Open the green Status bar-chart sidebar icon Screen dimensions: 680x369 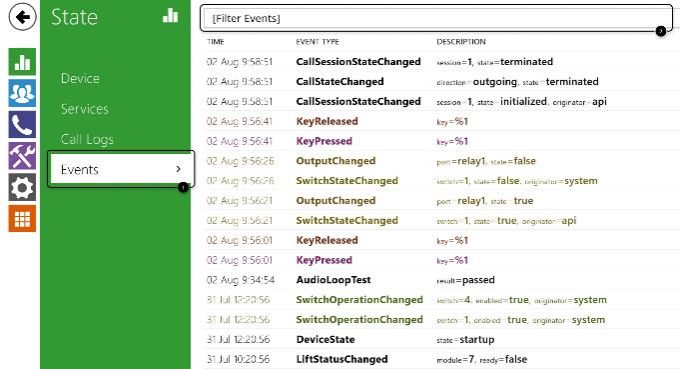[x=22, y=62]
